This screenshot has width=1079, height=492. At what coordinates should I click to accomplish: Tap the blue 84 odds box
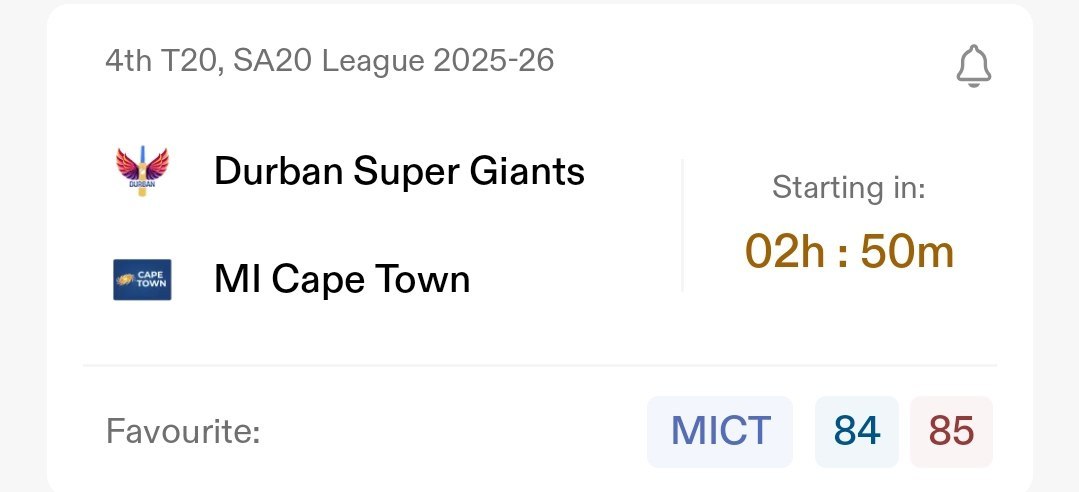pyautogui.click(x=856, y=432)
